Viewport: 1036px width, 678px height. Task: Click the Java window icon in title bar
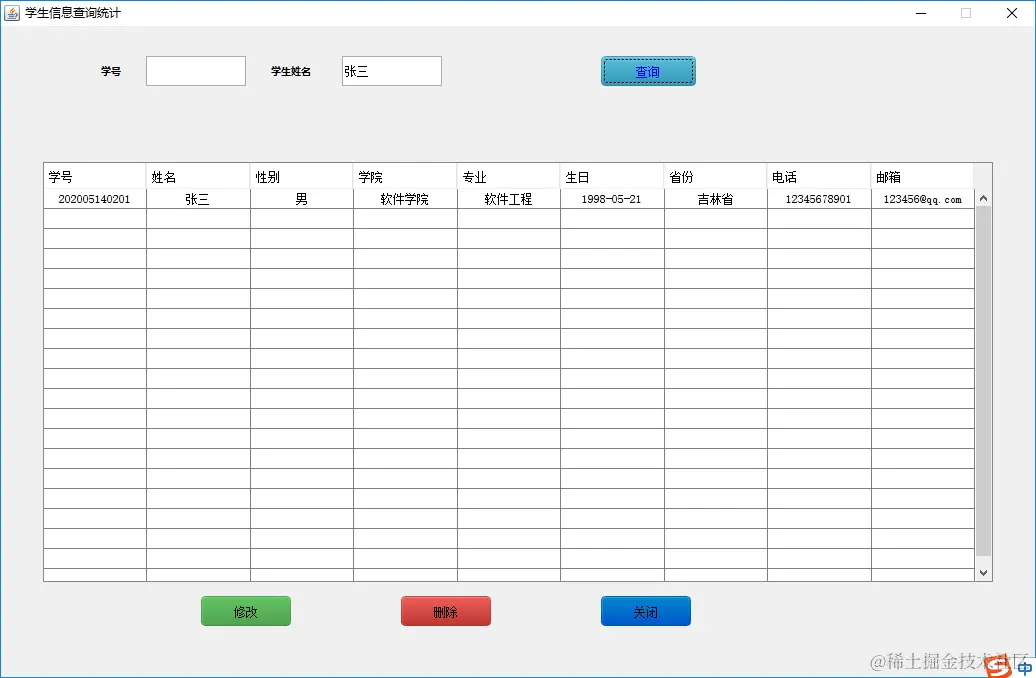12,13
